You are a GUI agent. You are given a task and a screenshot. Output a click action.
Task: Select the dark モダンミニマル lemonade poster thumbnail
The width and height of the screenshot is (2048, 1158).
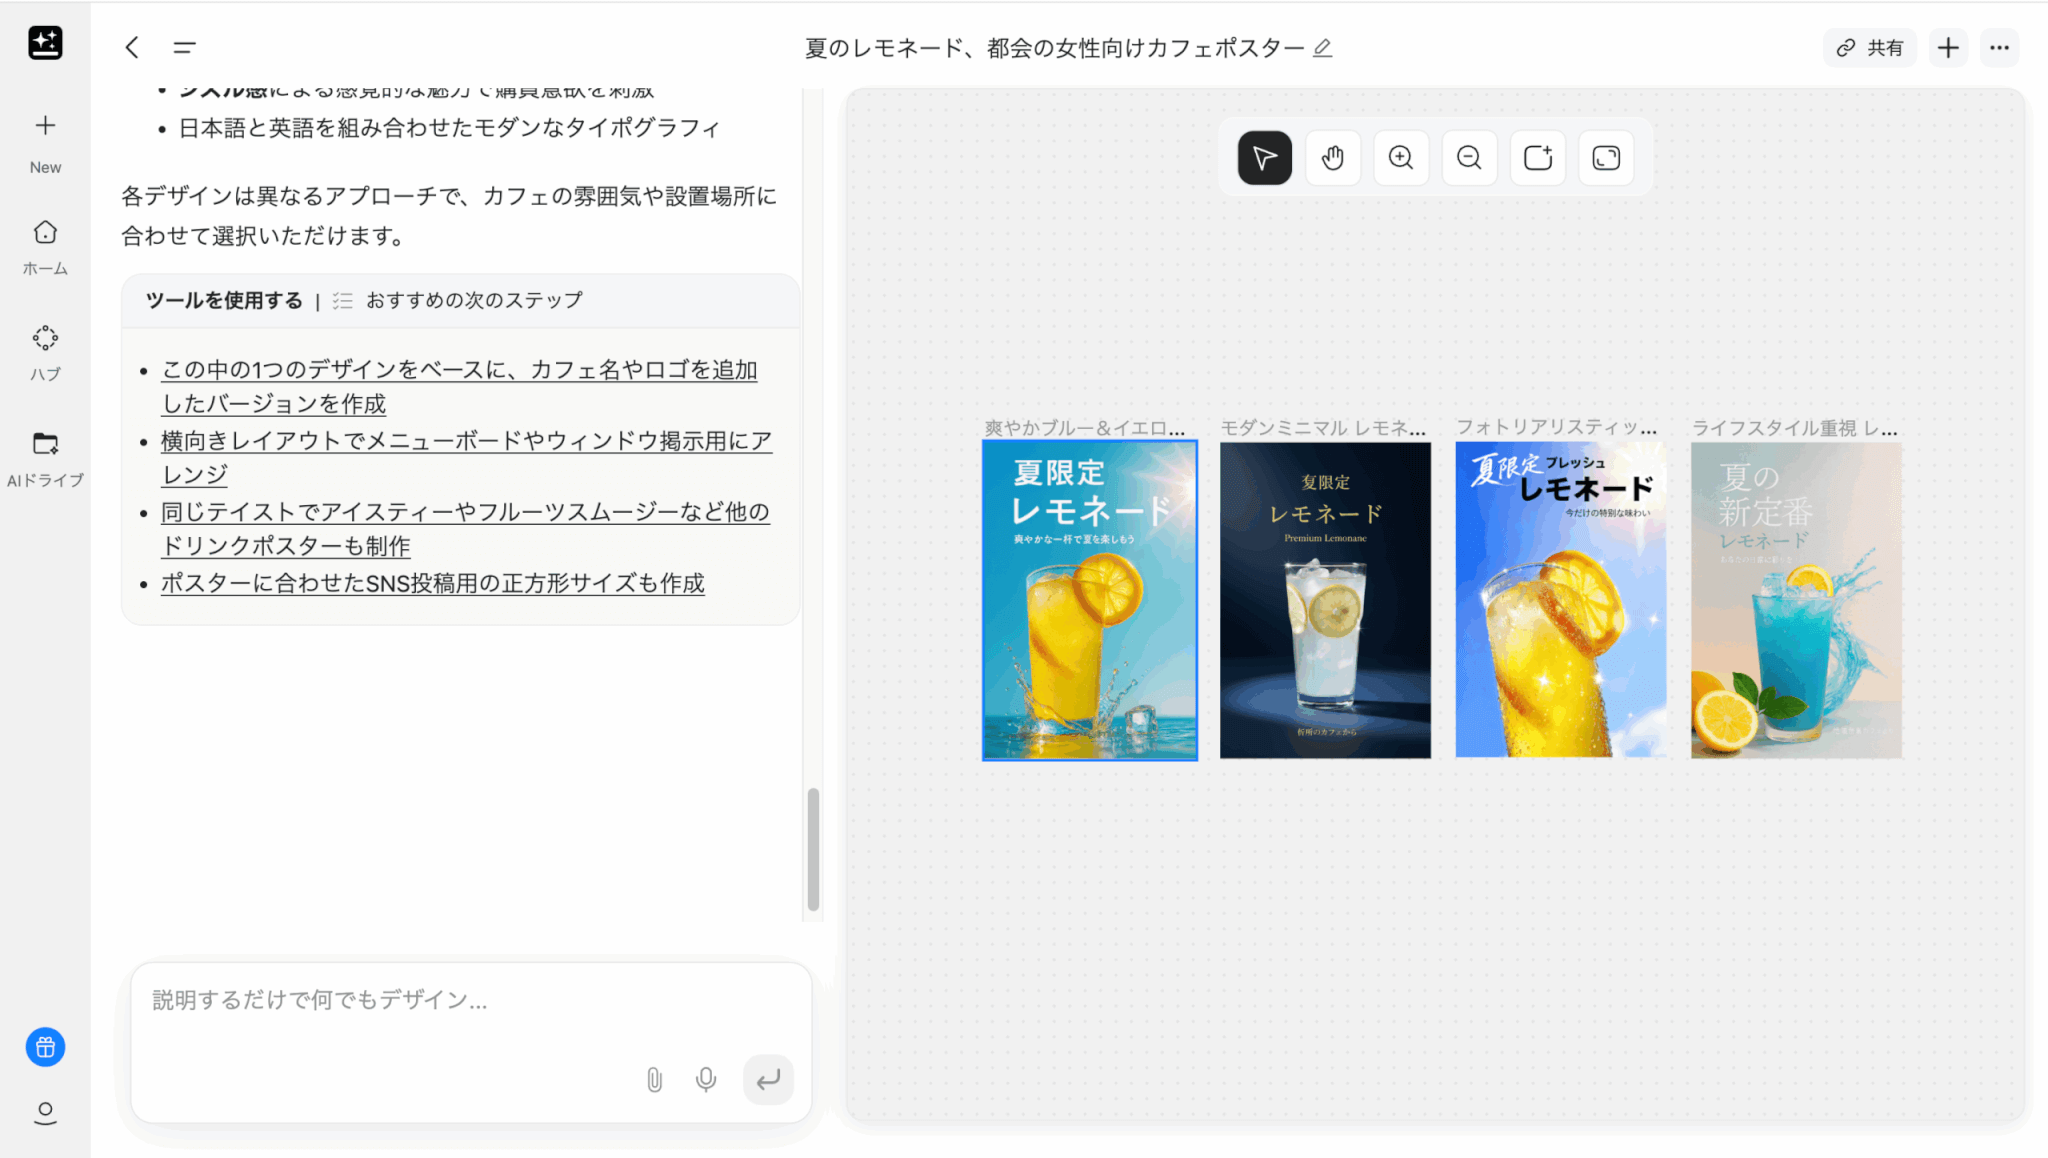[x=1325, y=600]
